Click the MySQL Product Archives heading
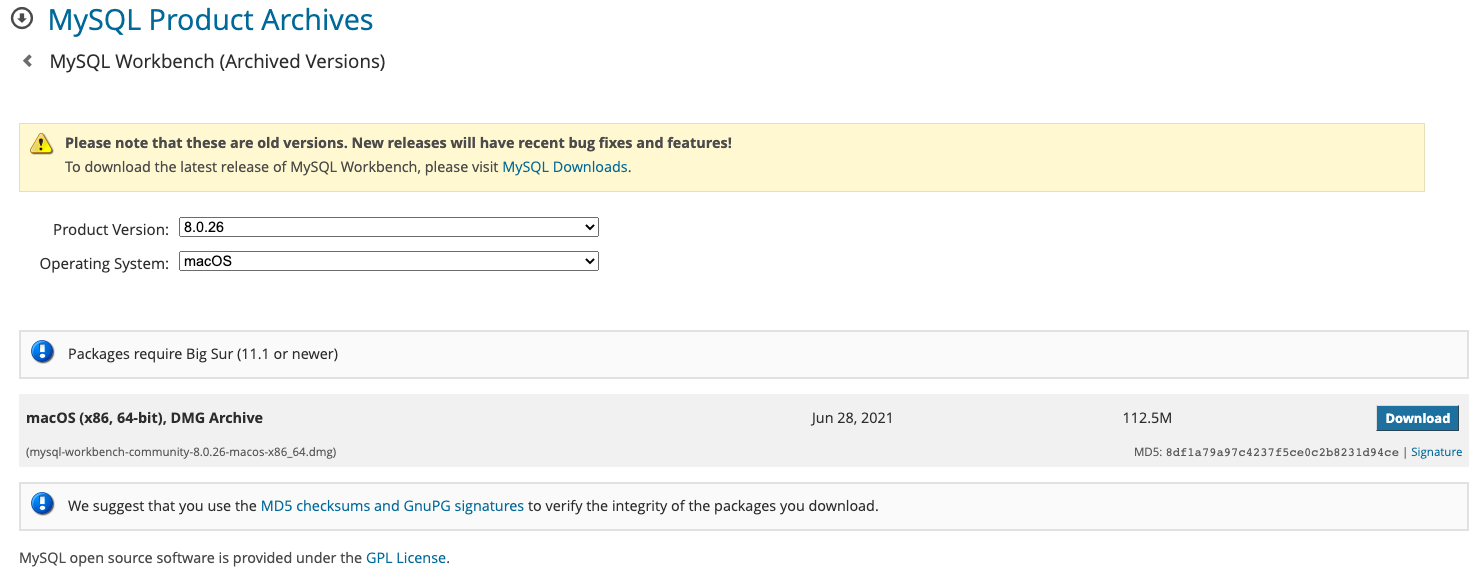This screenshot has height=570, width=1480. pyautogui.click(x=210, y=19)
